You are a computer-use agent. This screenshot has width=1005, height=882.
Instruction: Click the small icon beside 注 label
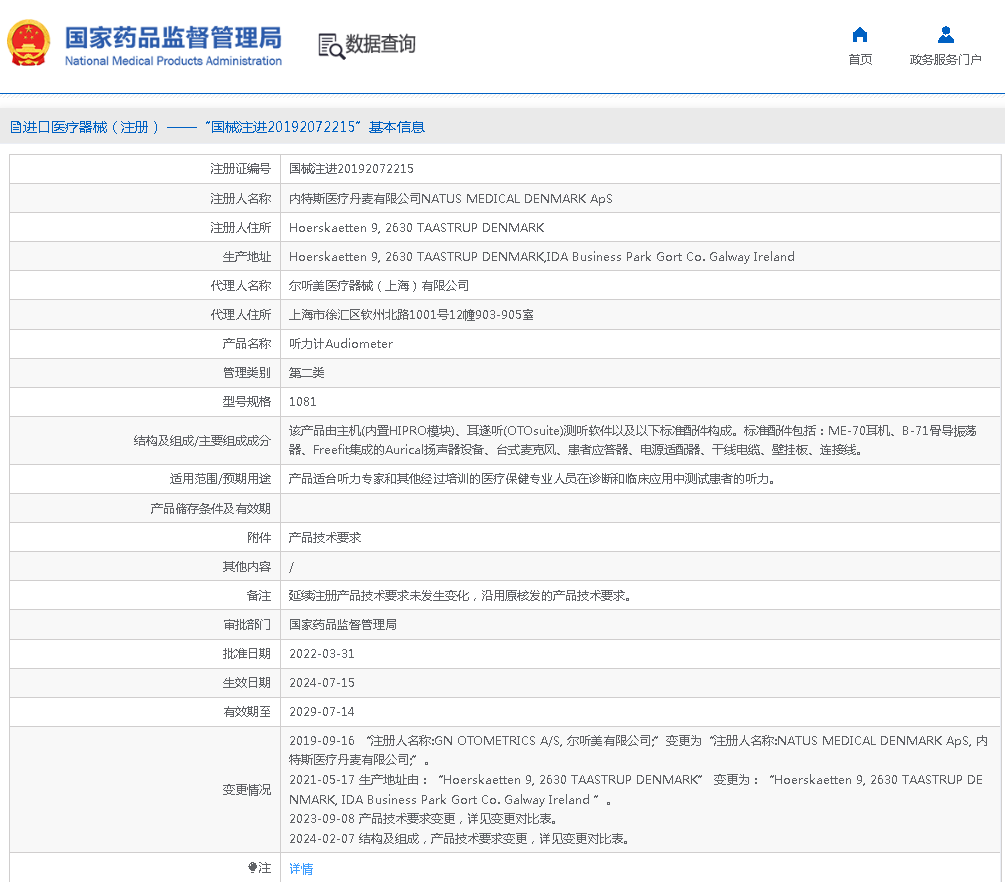[252, 868]
